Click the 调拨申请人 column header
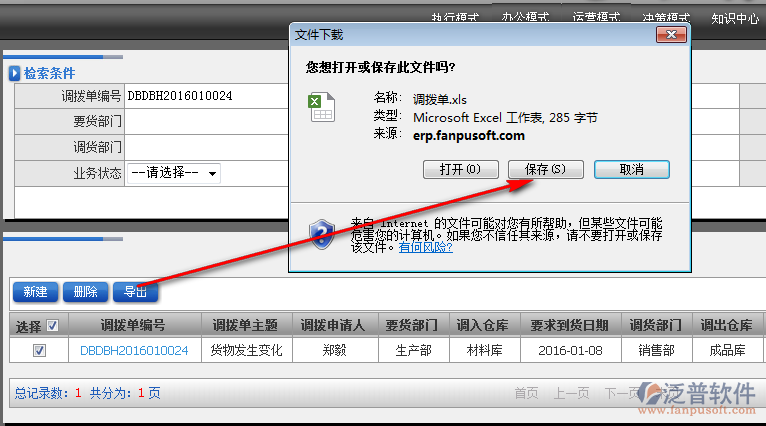The image size is (766, 426). (x=335, y=325)
